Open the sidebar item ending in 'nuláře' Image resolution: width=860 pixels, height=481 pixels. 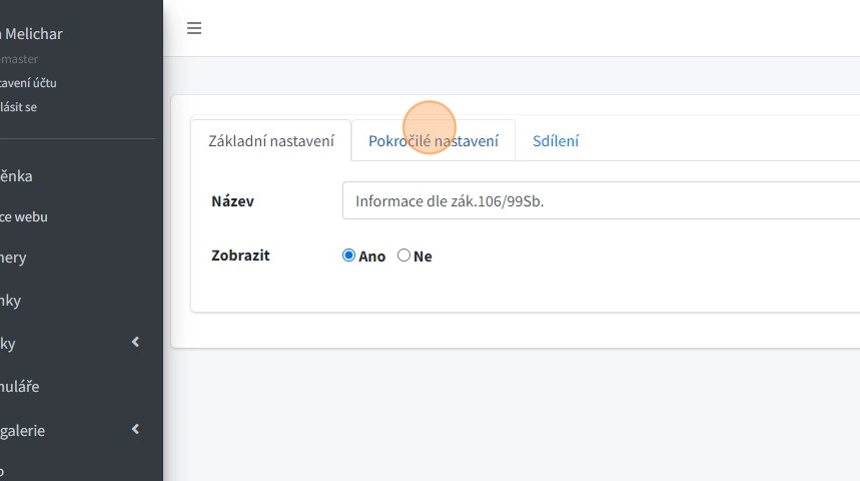20,386
